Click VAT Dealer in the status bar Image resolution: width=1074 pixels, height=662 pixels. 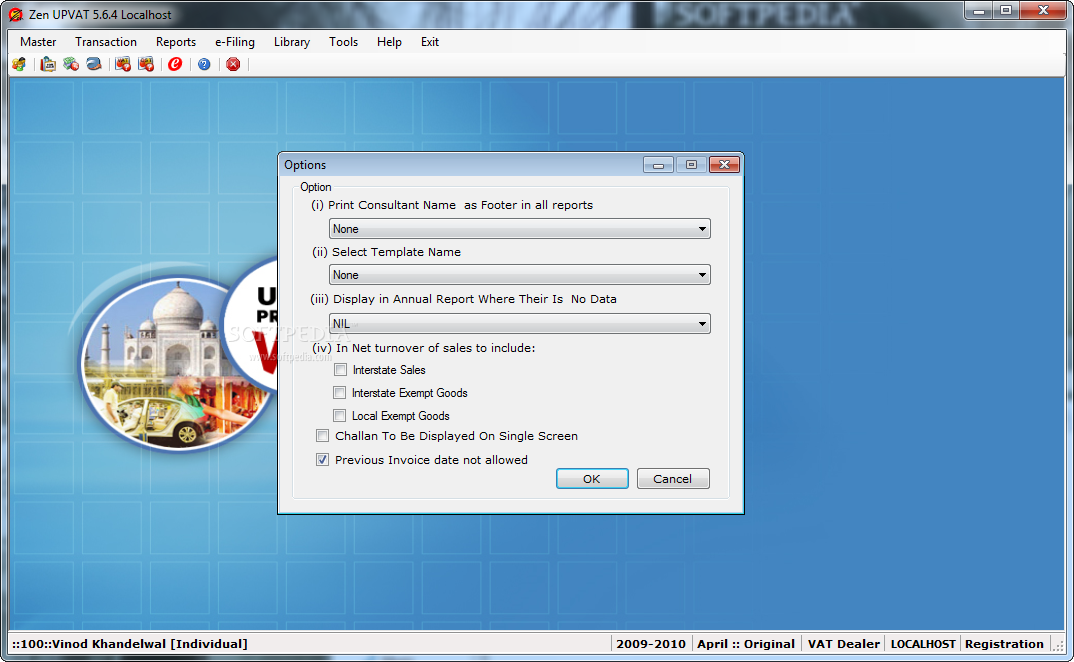844,644
